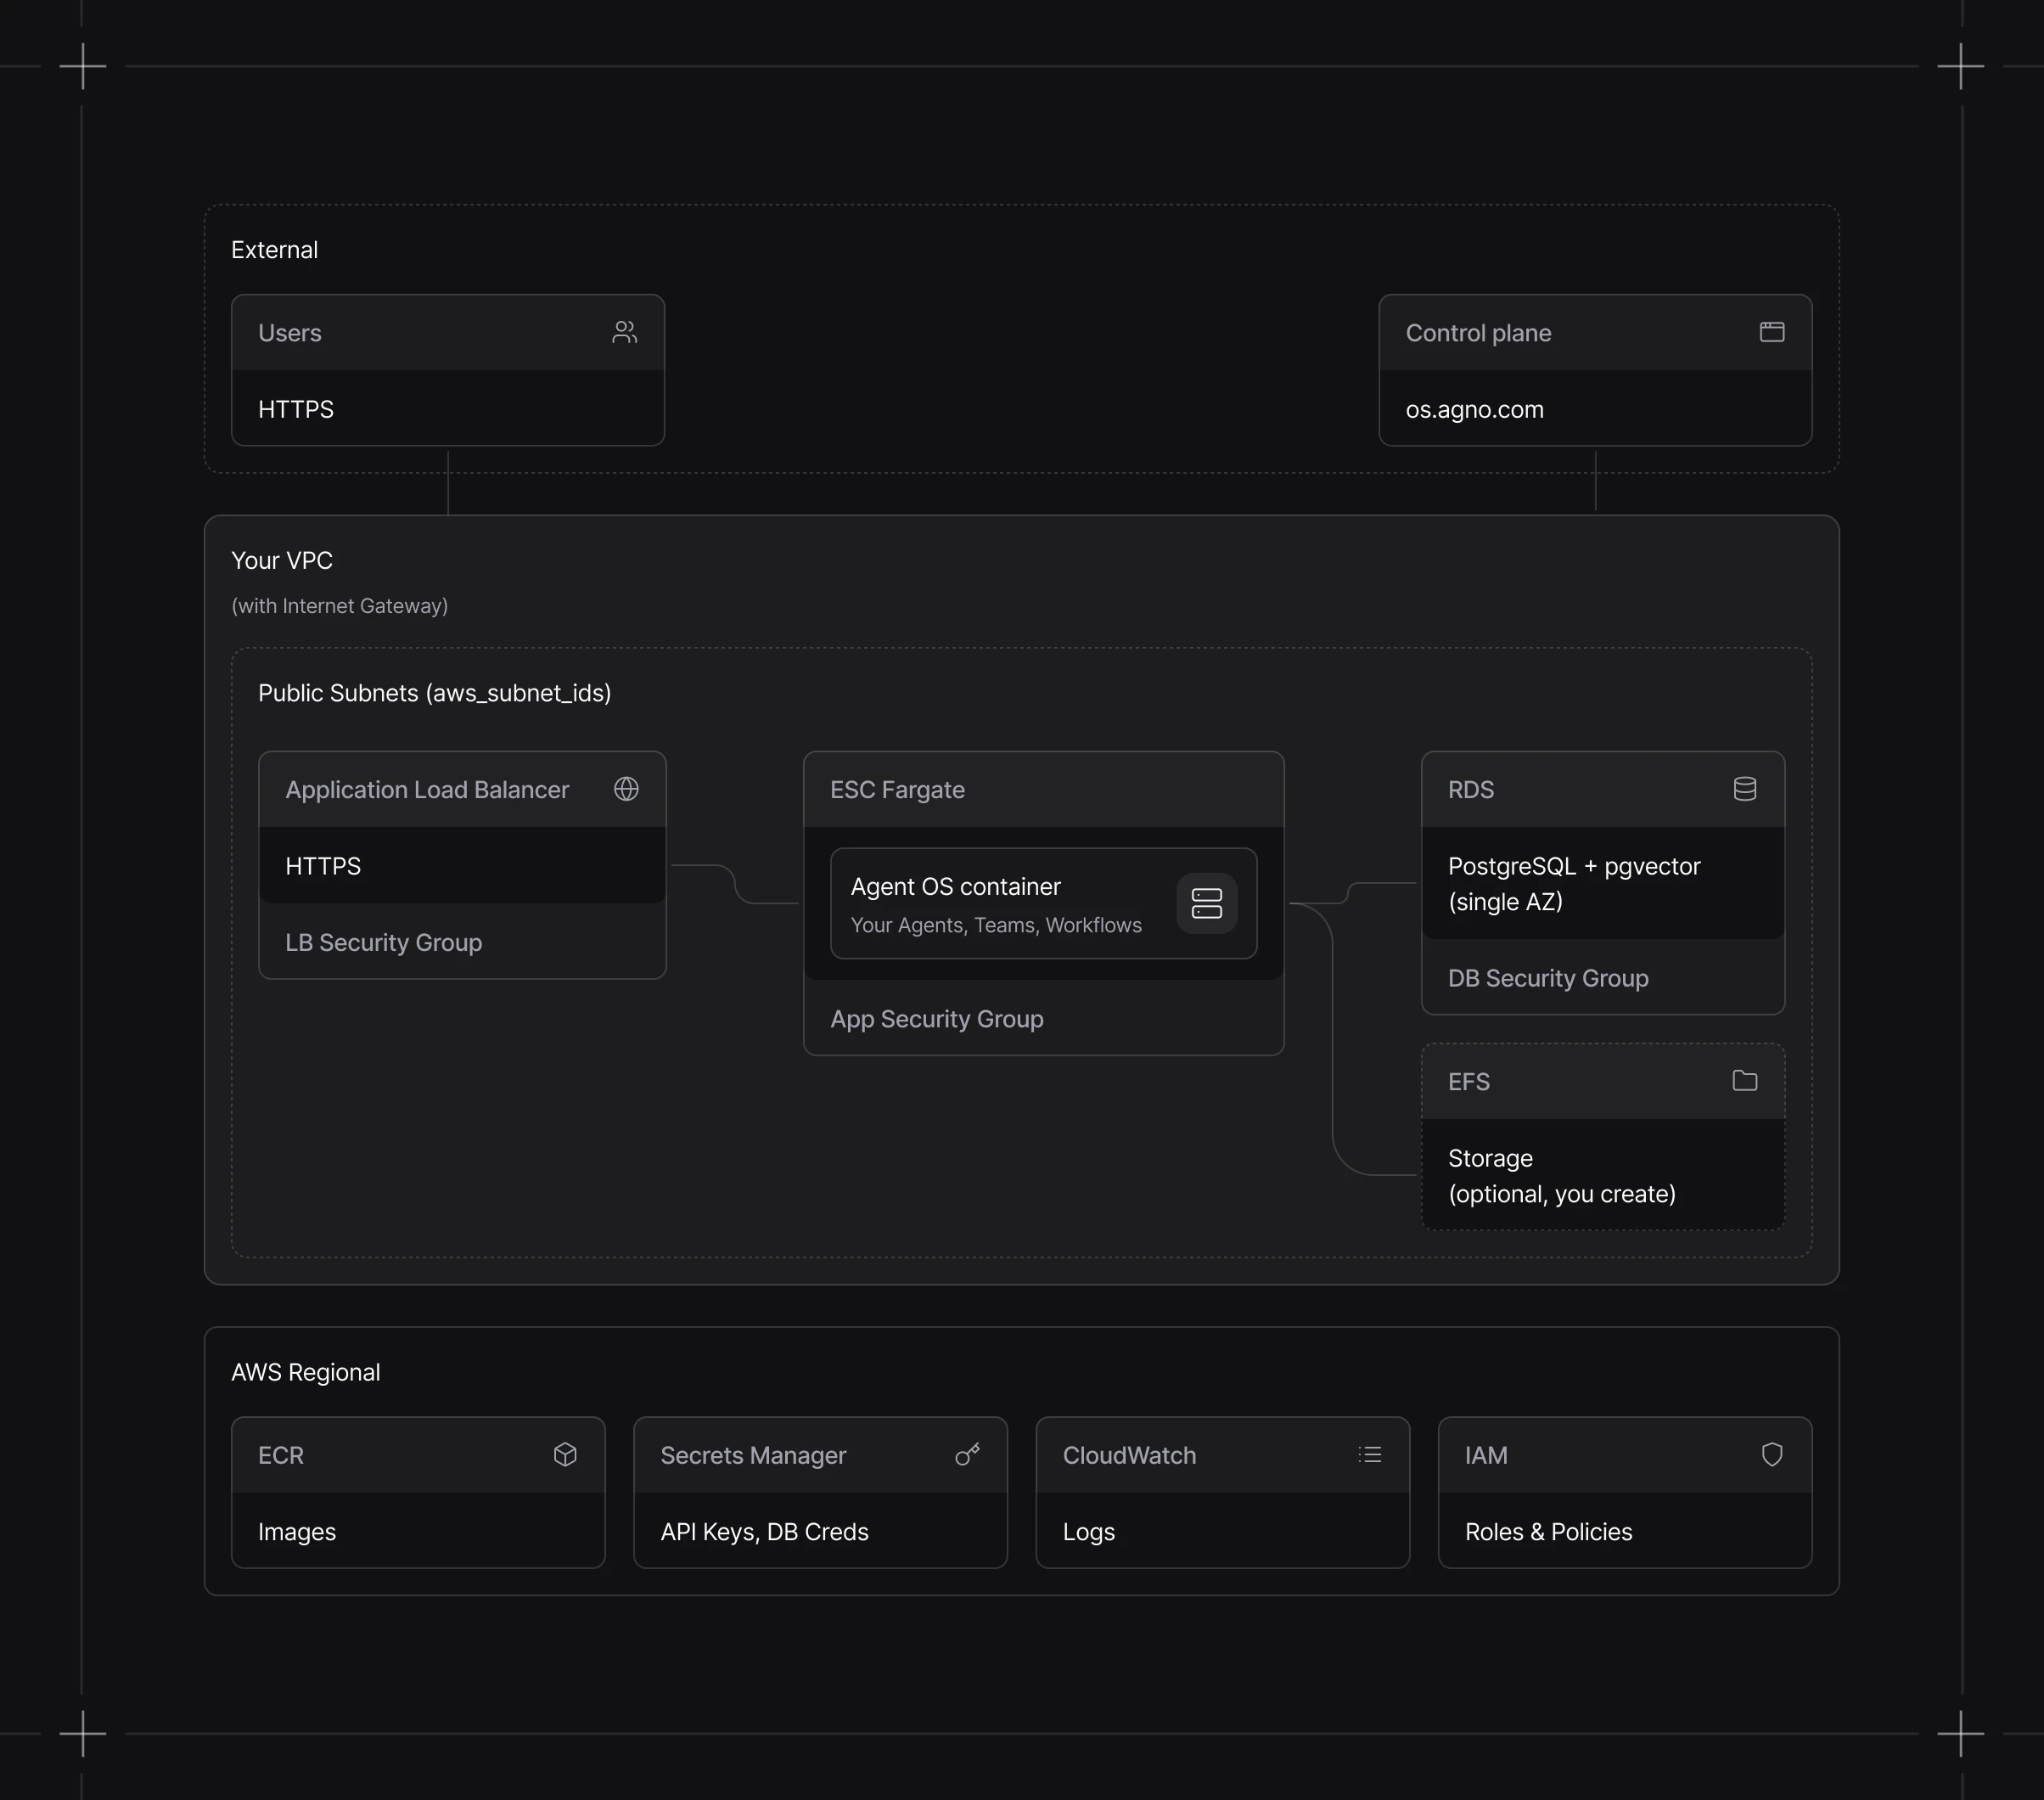Click the EFS folder icon
Screen dimensions: 2044x1800
(1744, 1080)
